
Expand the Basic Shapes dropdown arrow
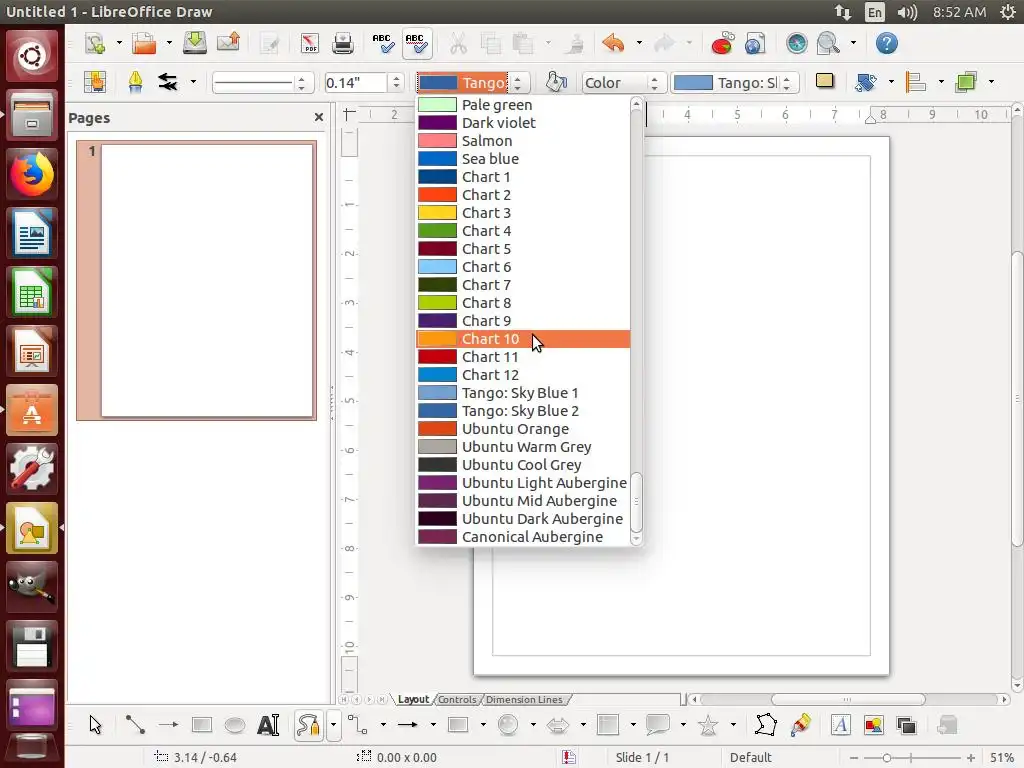[483, 725]
